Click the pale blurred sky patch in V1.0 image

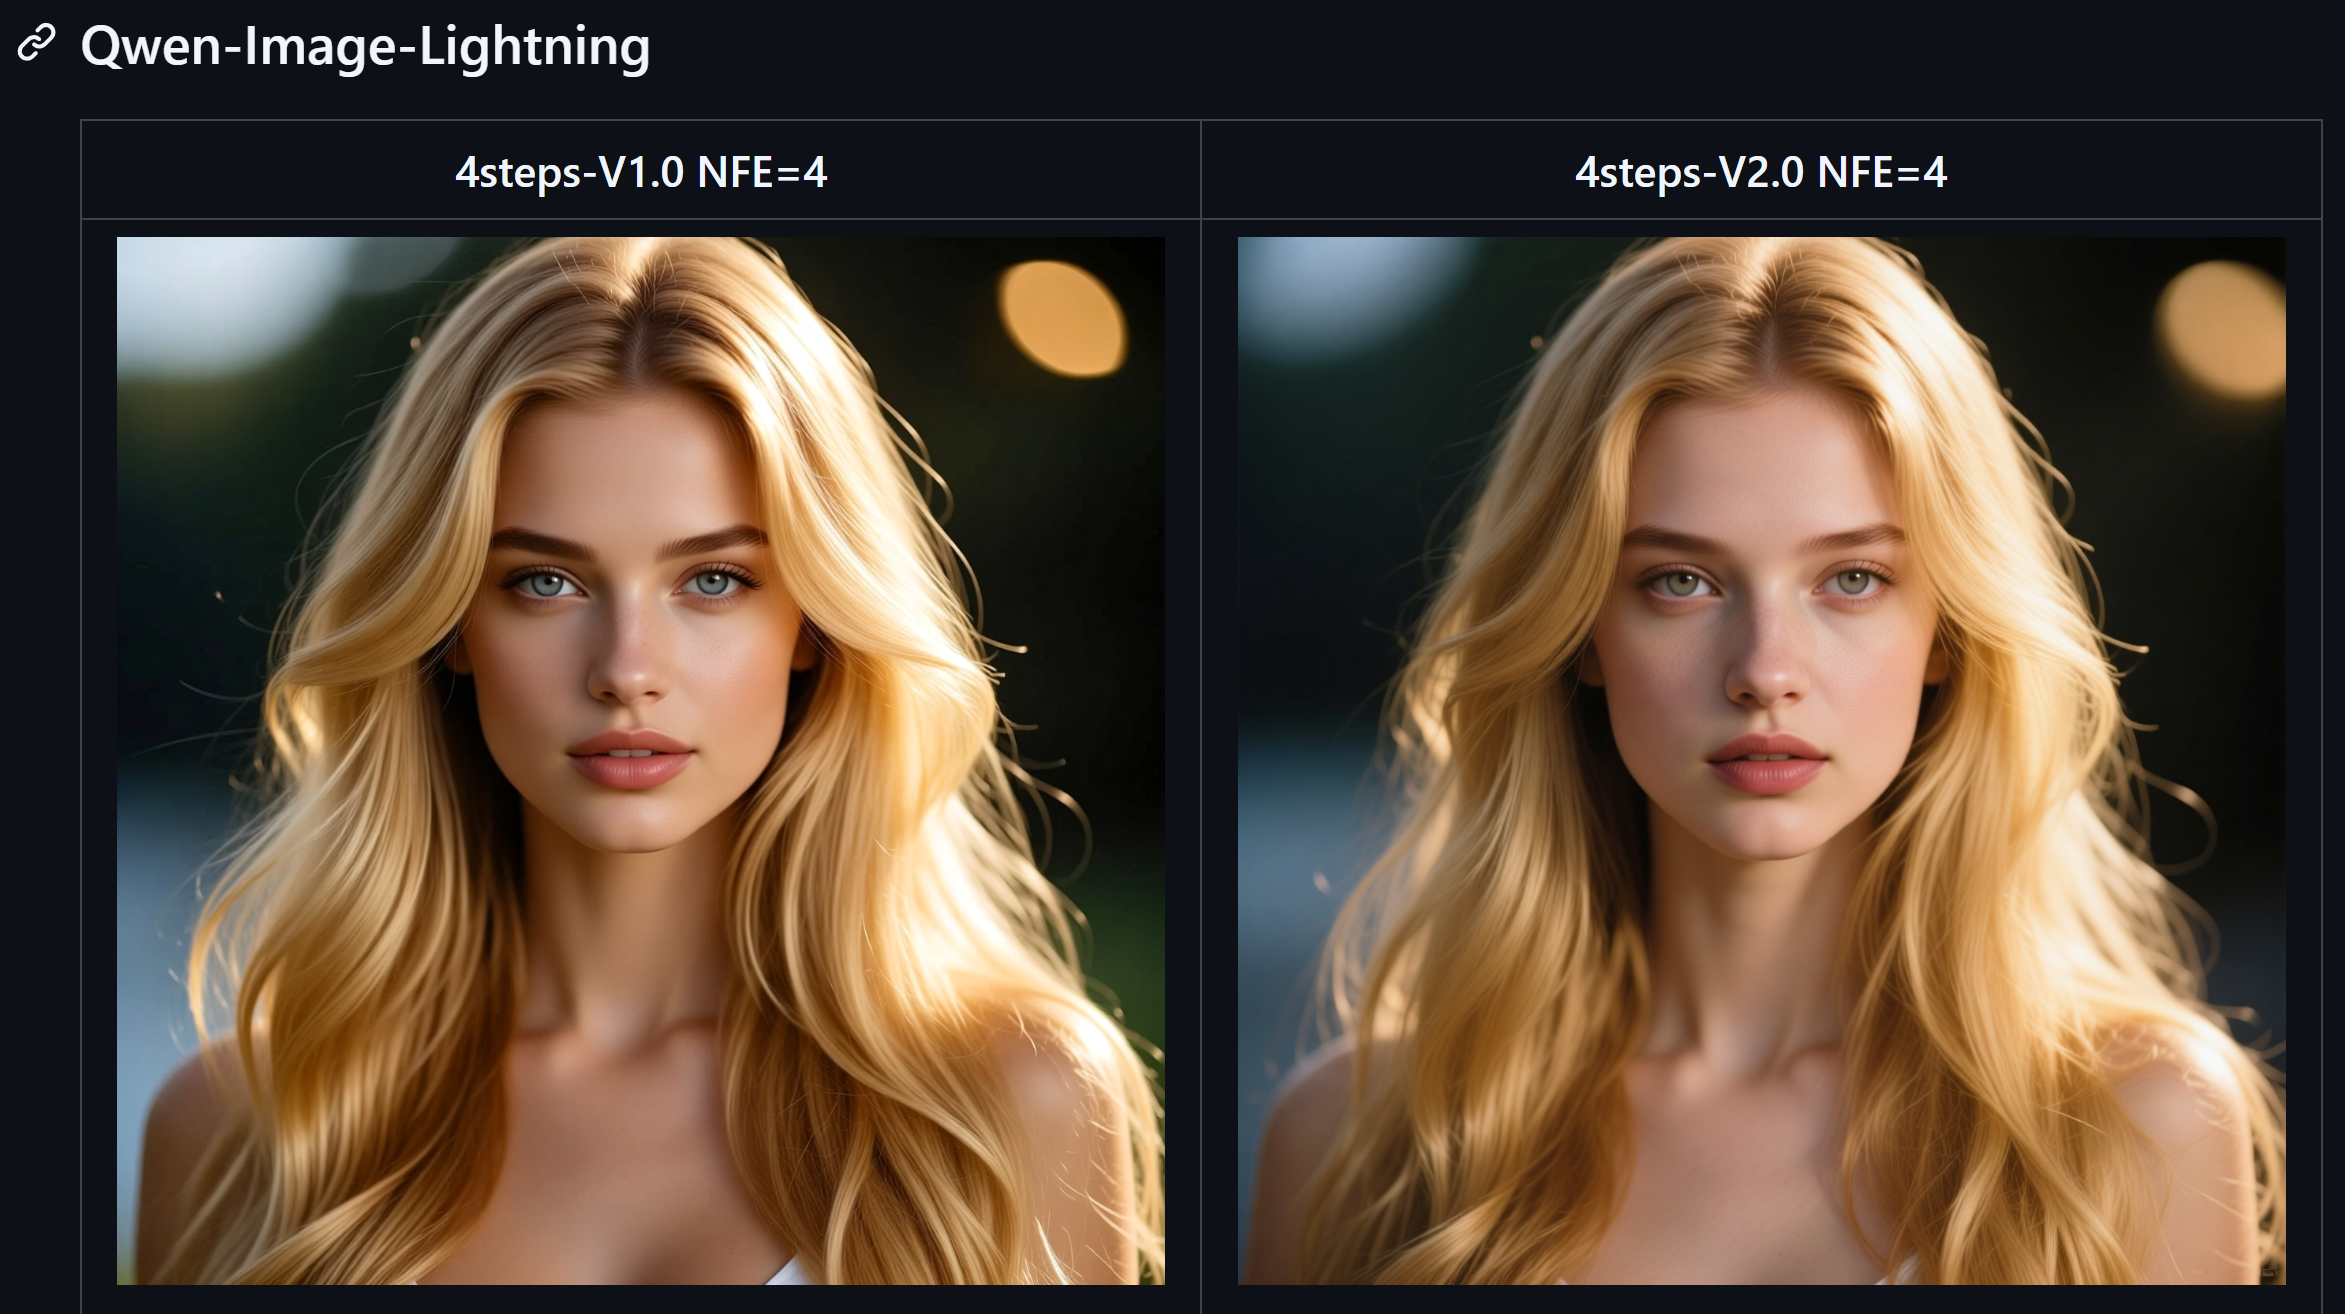(x=225, y=298)
